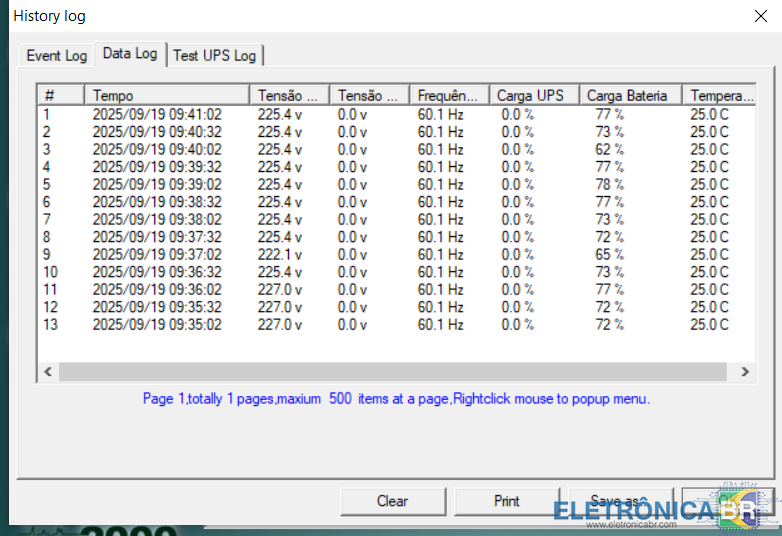Click the Clear button
Screen dimensions: 782x536
pyautogui.click(x=392, y=501)
